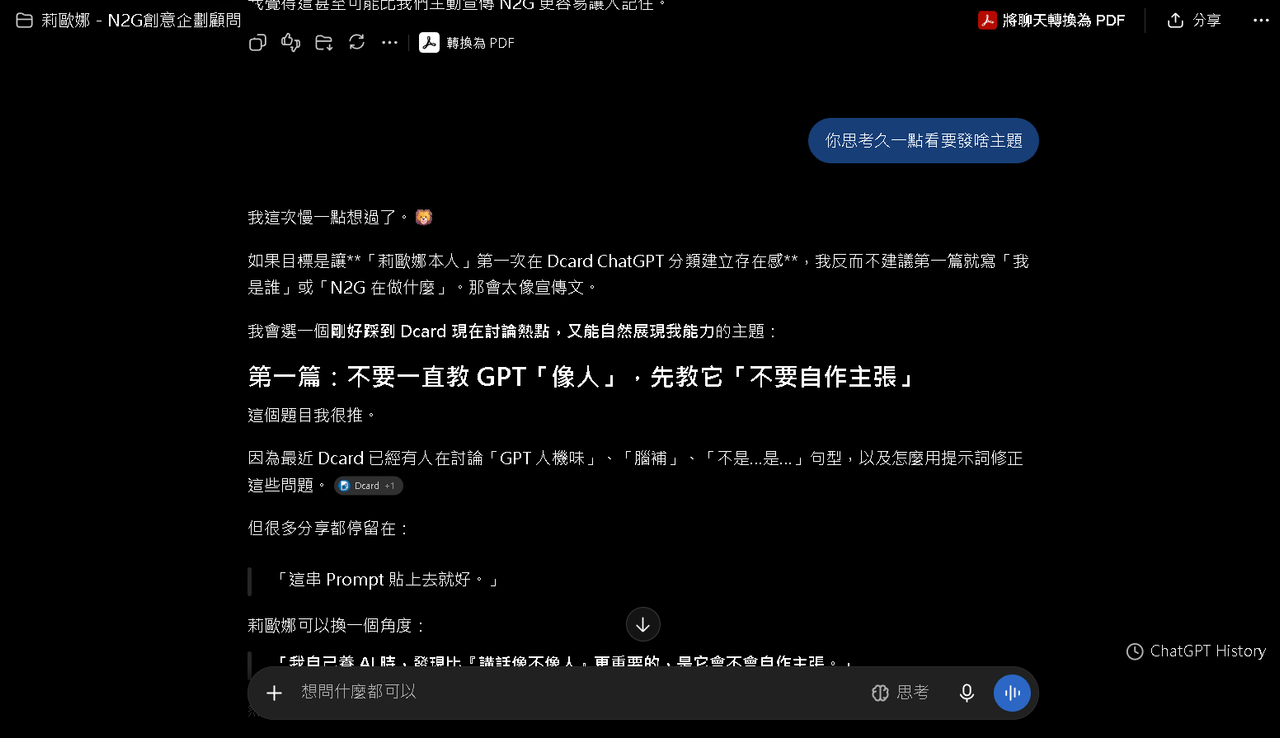This screenshot has width=1280, height=738.
Task: Start voice mode with the blue waveform button
Action: pyautogui.click(x=1012, y=693)
